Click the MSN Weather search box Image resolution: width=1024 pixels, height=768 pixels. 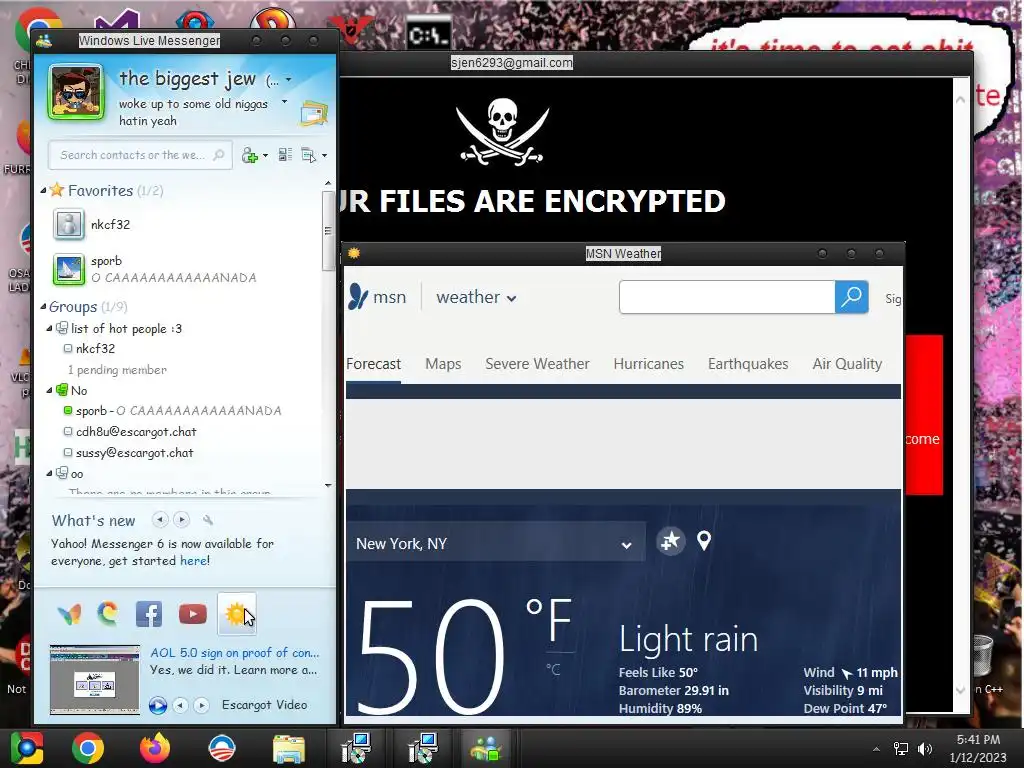(x=727, y=297)
